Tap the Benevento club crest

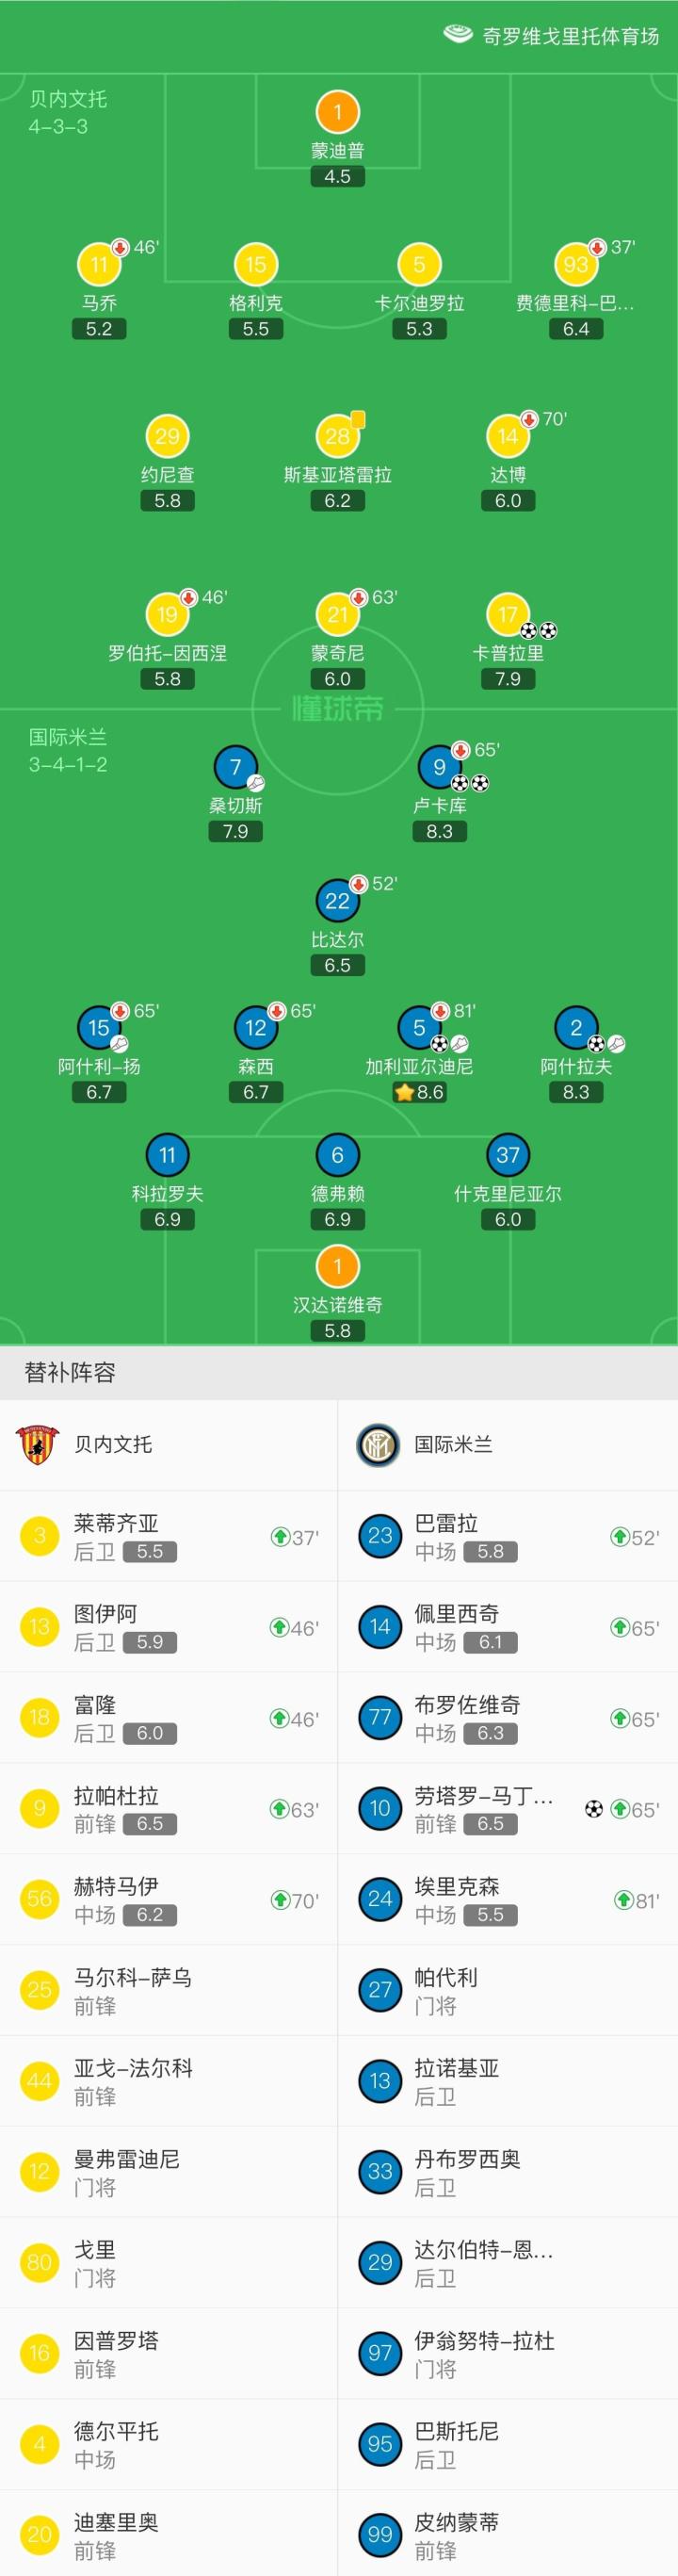[x=38, y=1444]
